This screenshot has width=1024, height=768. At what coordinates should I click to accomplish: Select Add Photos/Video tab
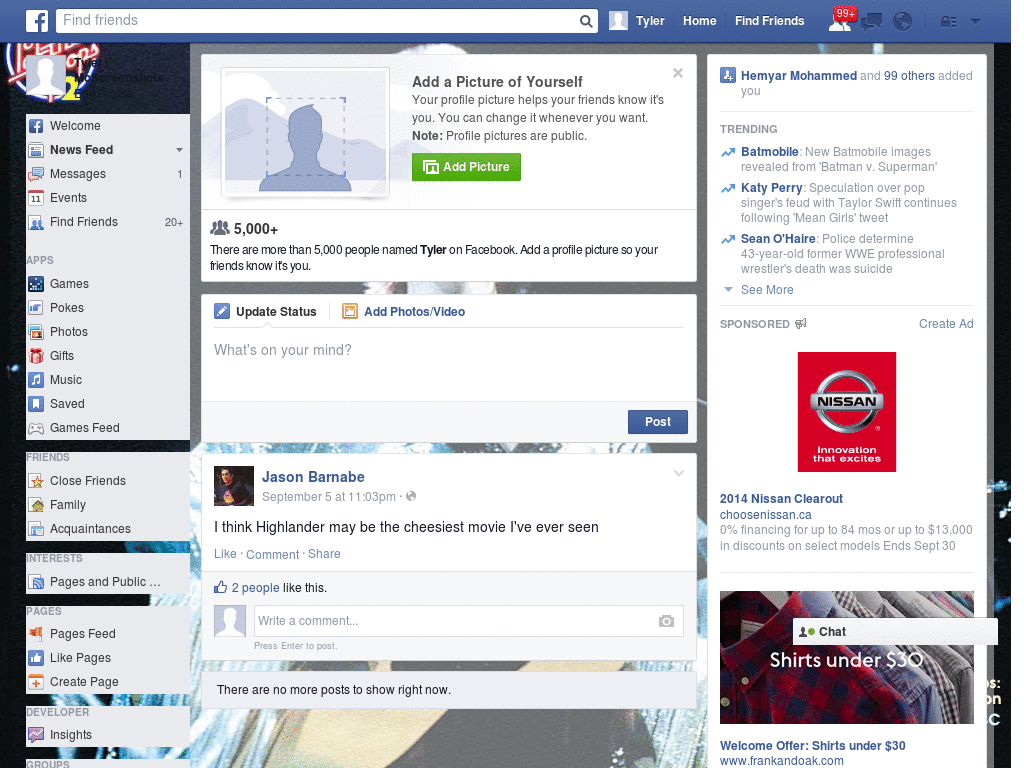tap(404, 312)
